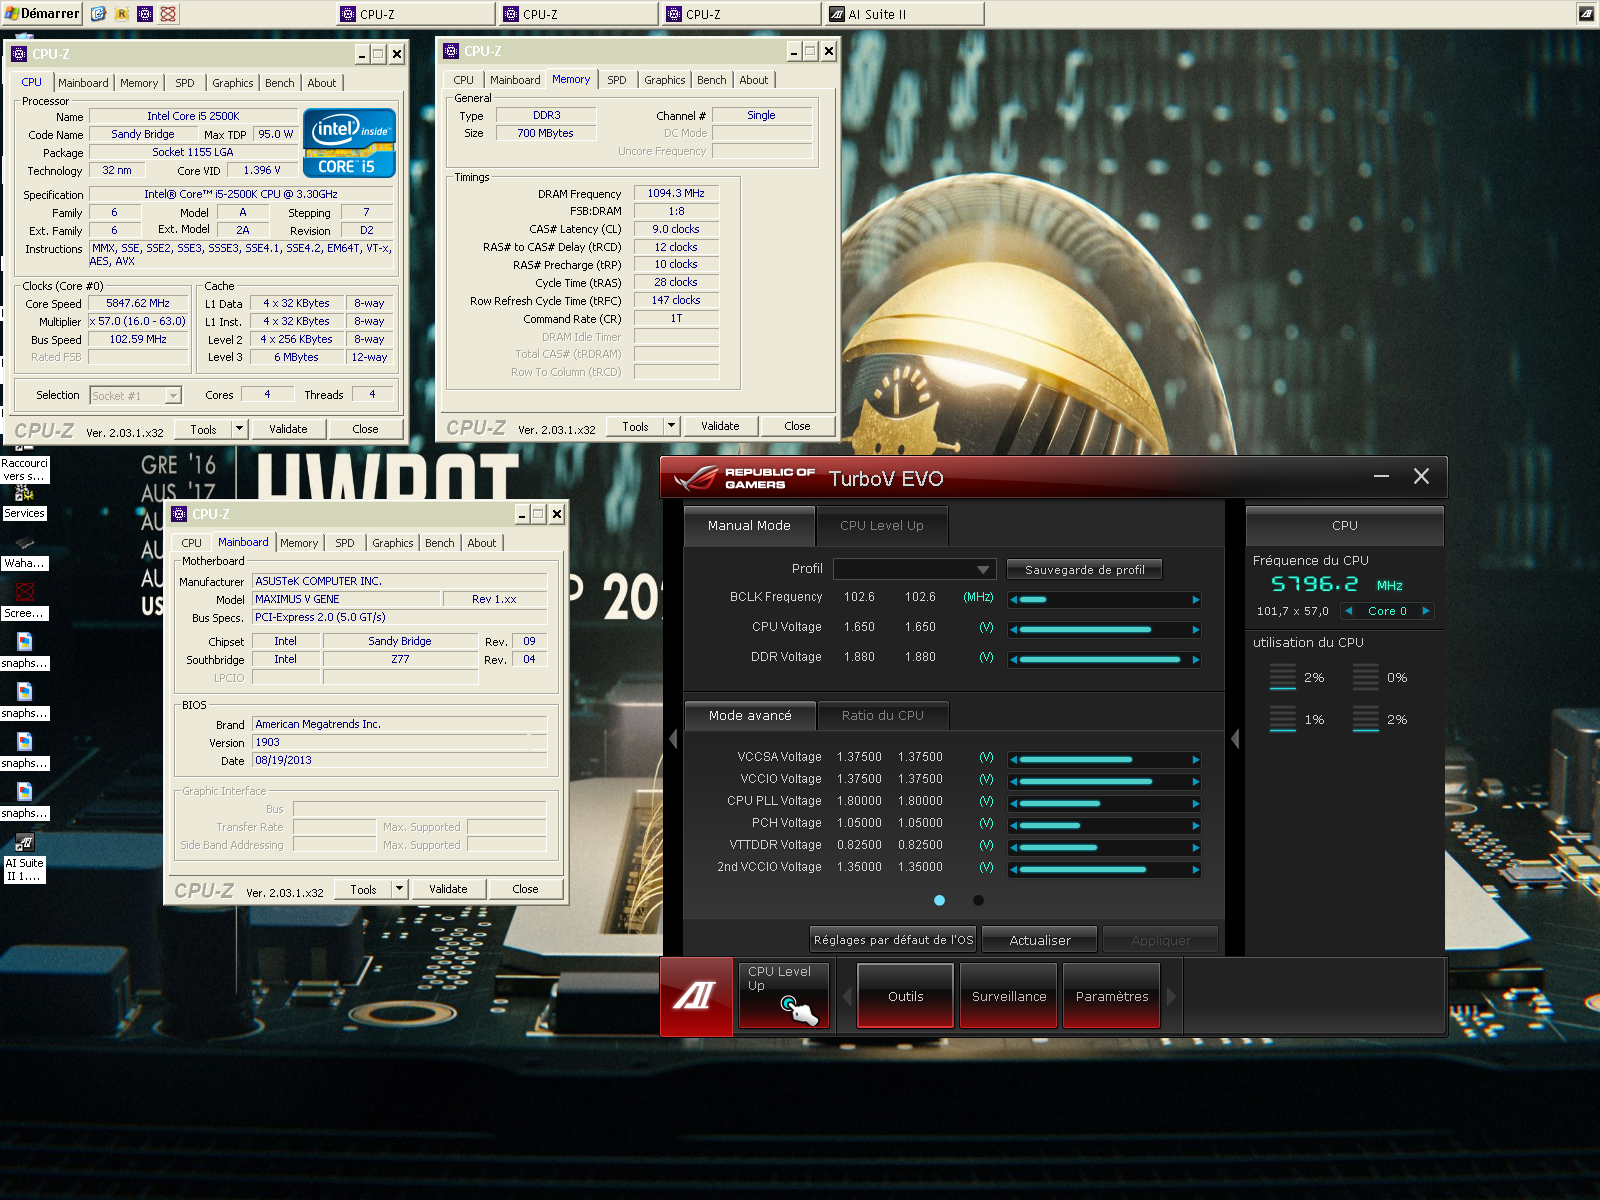Click the red AI logo in AI Suite bar

point(697,996)
